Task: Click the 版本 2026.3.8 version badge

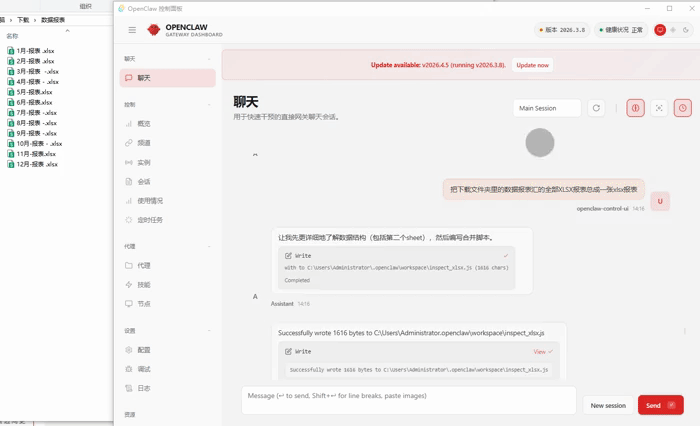Action: pyautogui.click(x=562, y=30)
